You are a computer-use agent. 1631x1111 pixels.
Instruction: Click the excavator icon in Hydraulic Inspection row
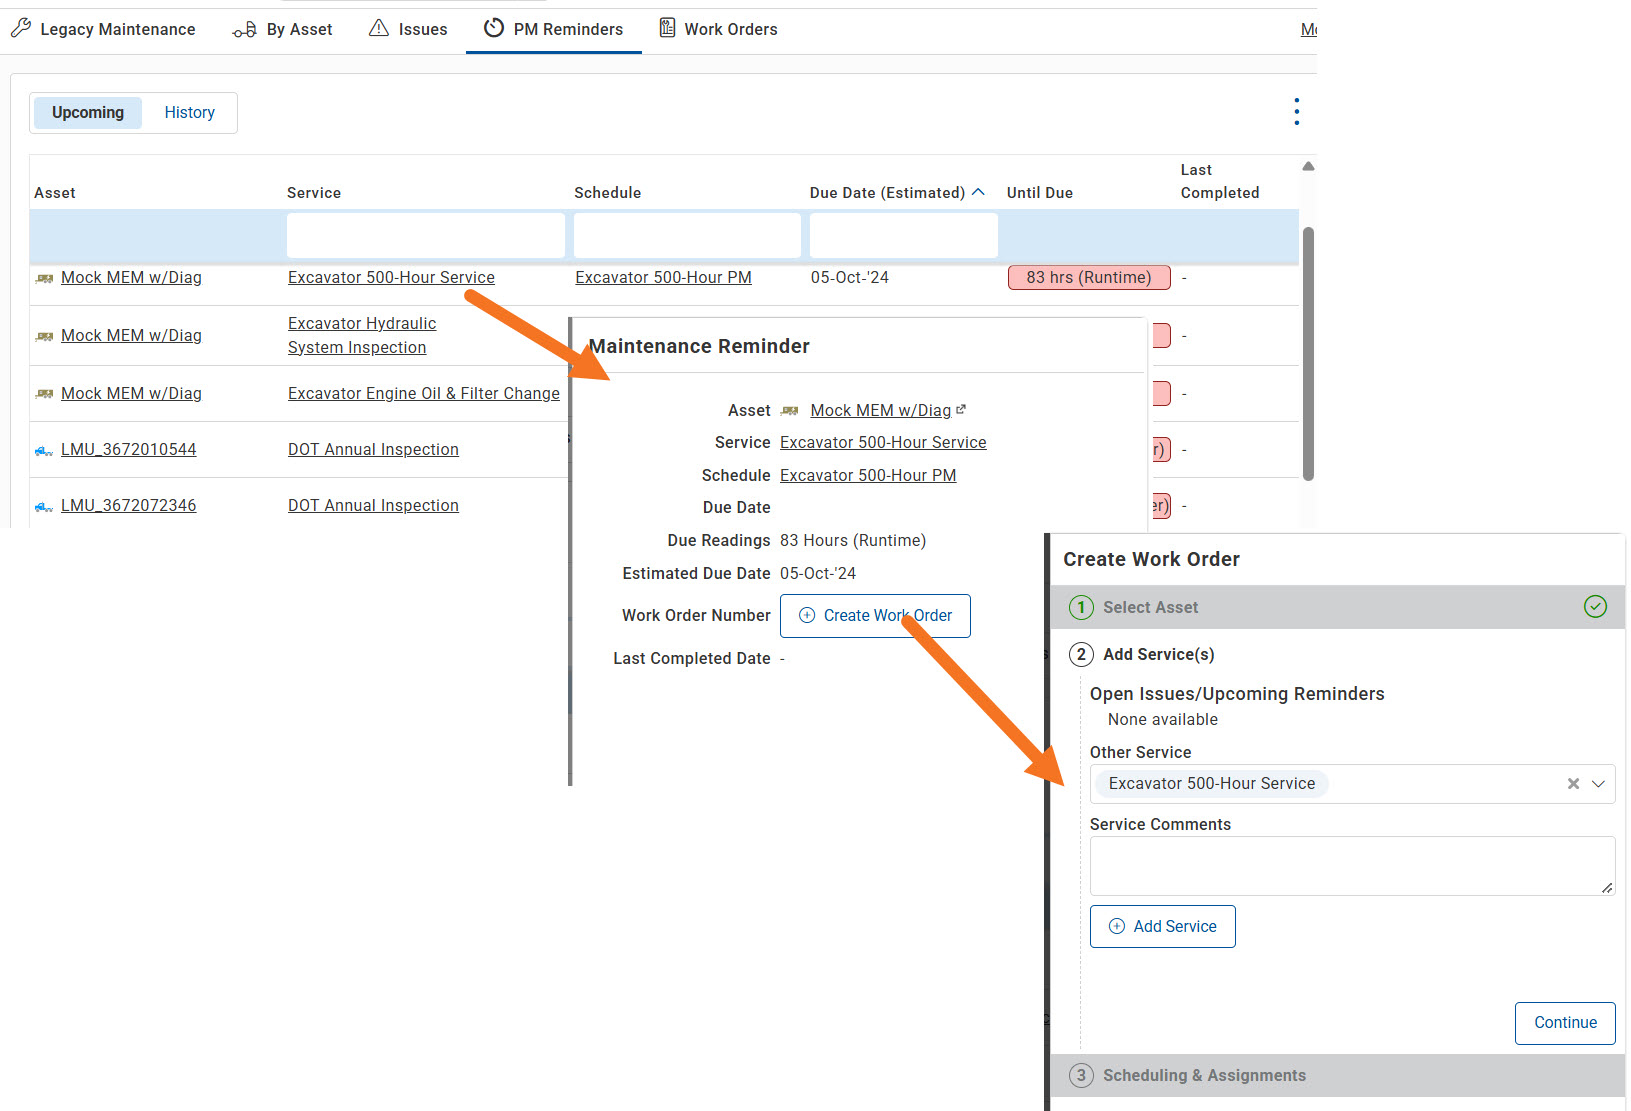[44, 337]
